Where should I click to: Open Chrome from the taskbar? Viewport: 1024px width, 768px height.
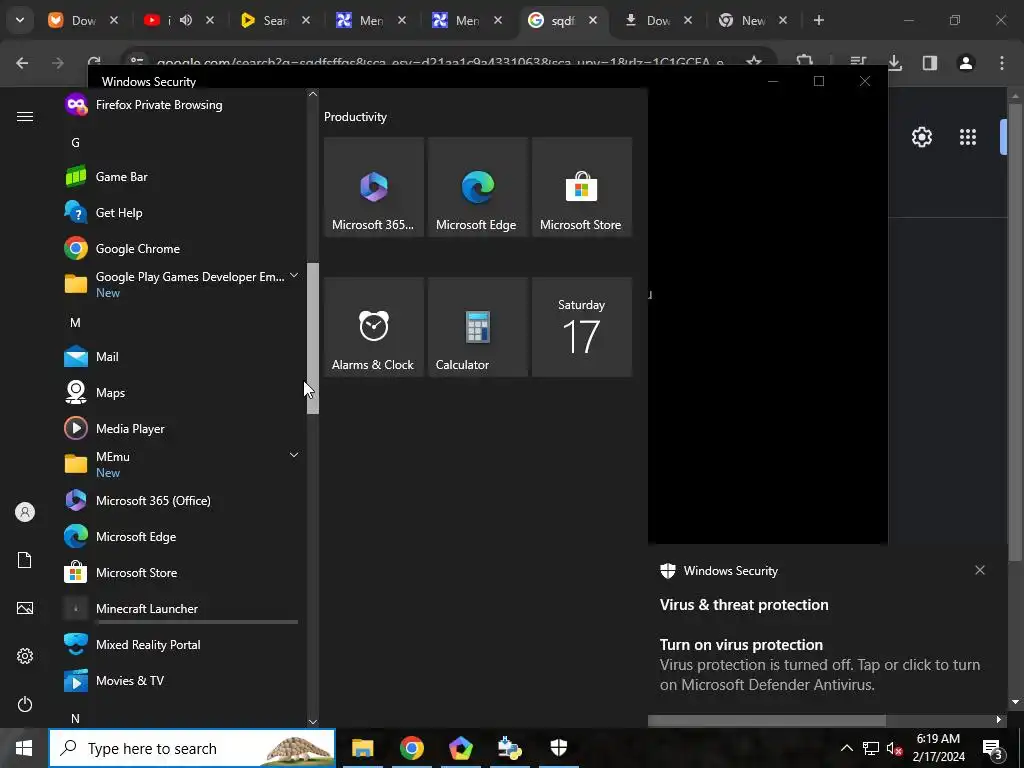tap(411, 748)
